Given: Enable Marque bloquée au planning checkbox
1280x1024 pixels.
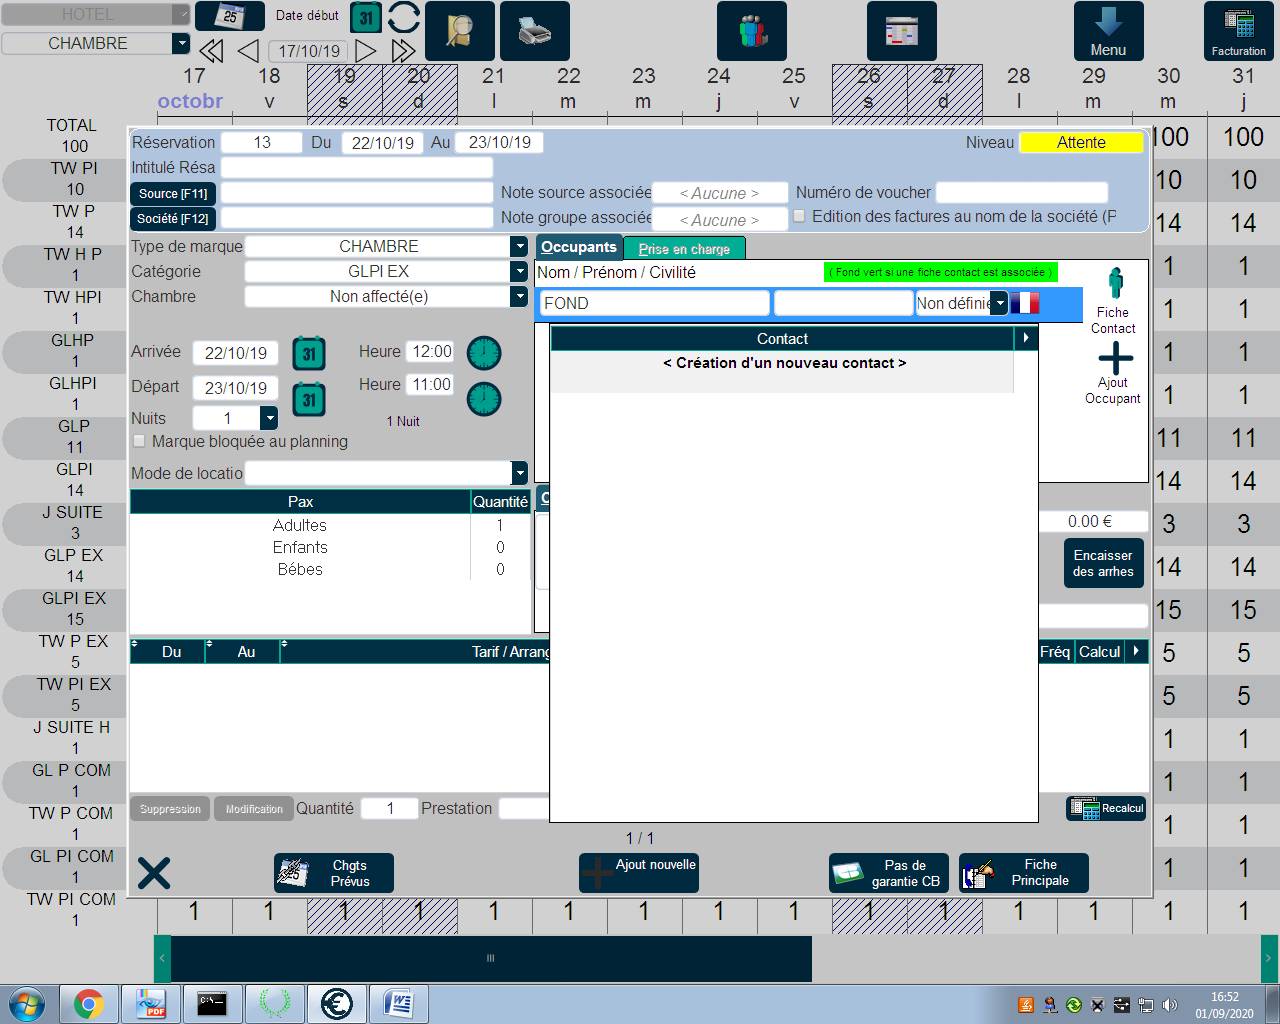Looking at the screenshot, I should tap(140, 441).
